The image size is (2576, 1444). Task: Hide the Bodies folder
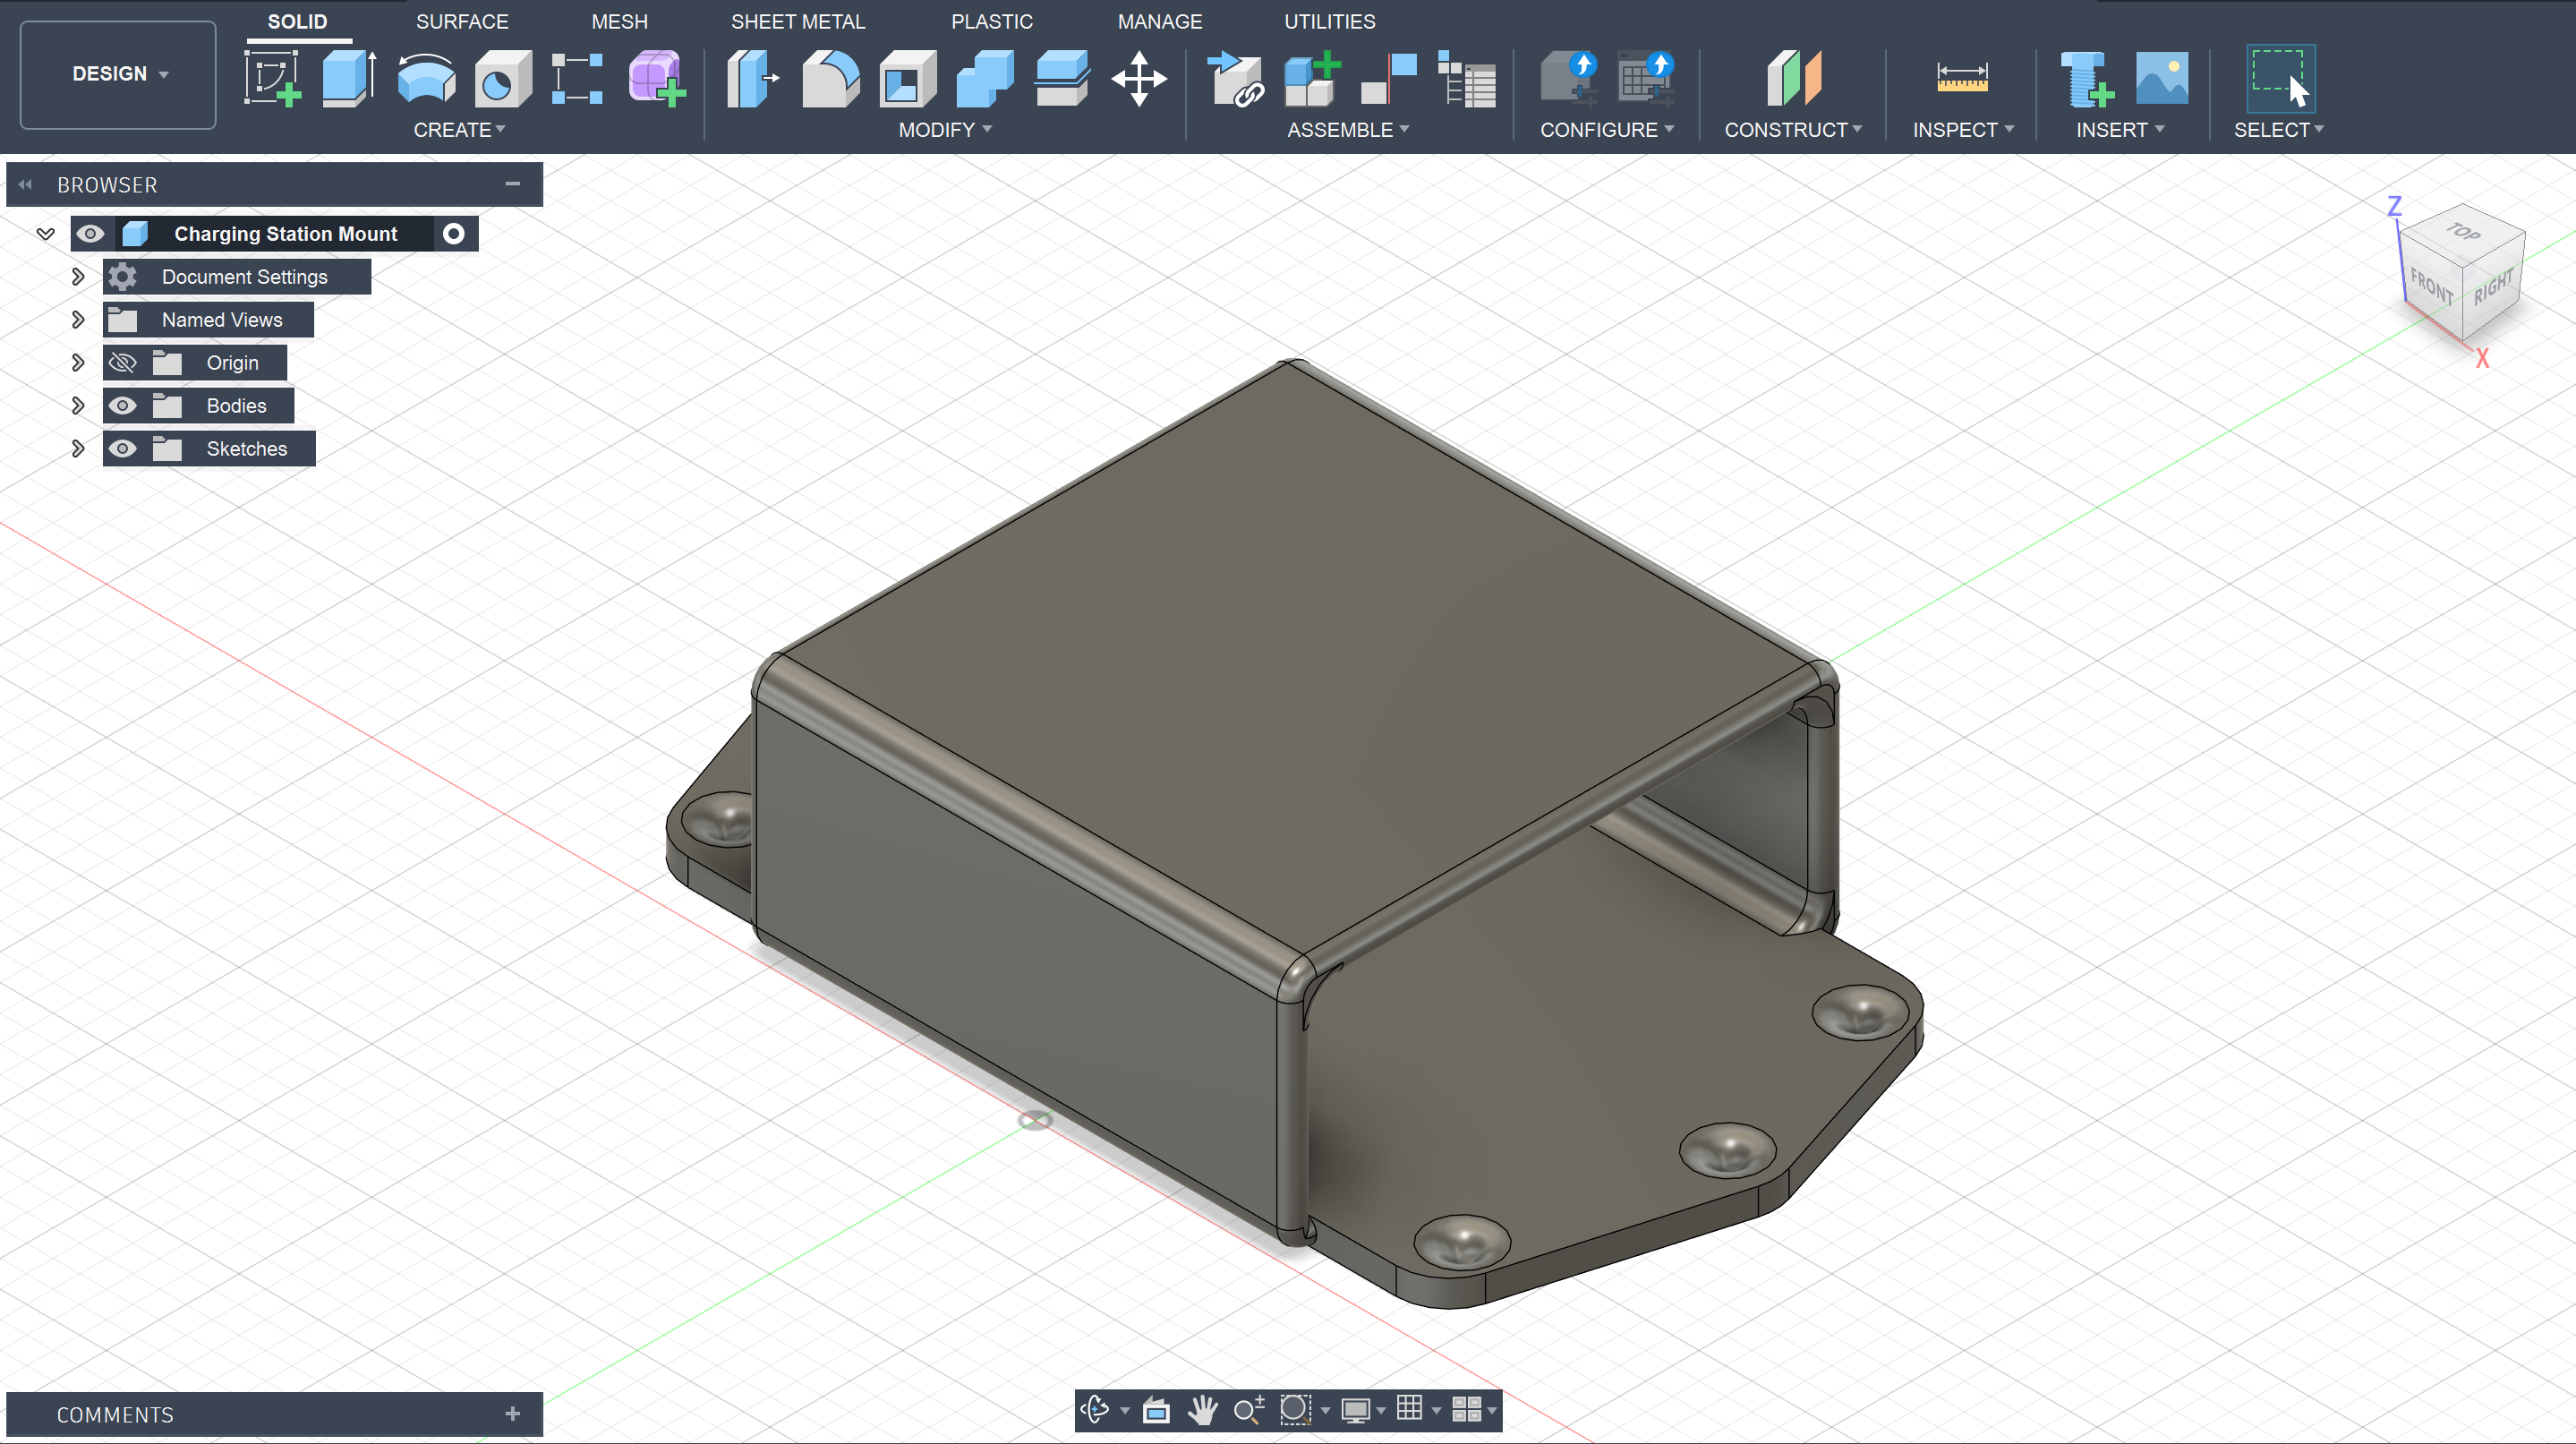pyautogui.click(x=122, y=406)
